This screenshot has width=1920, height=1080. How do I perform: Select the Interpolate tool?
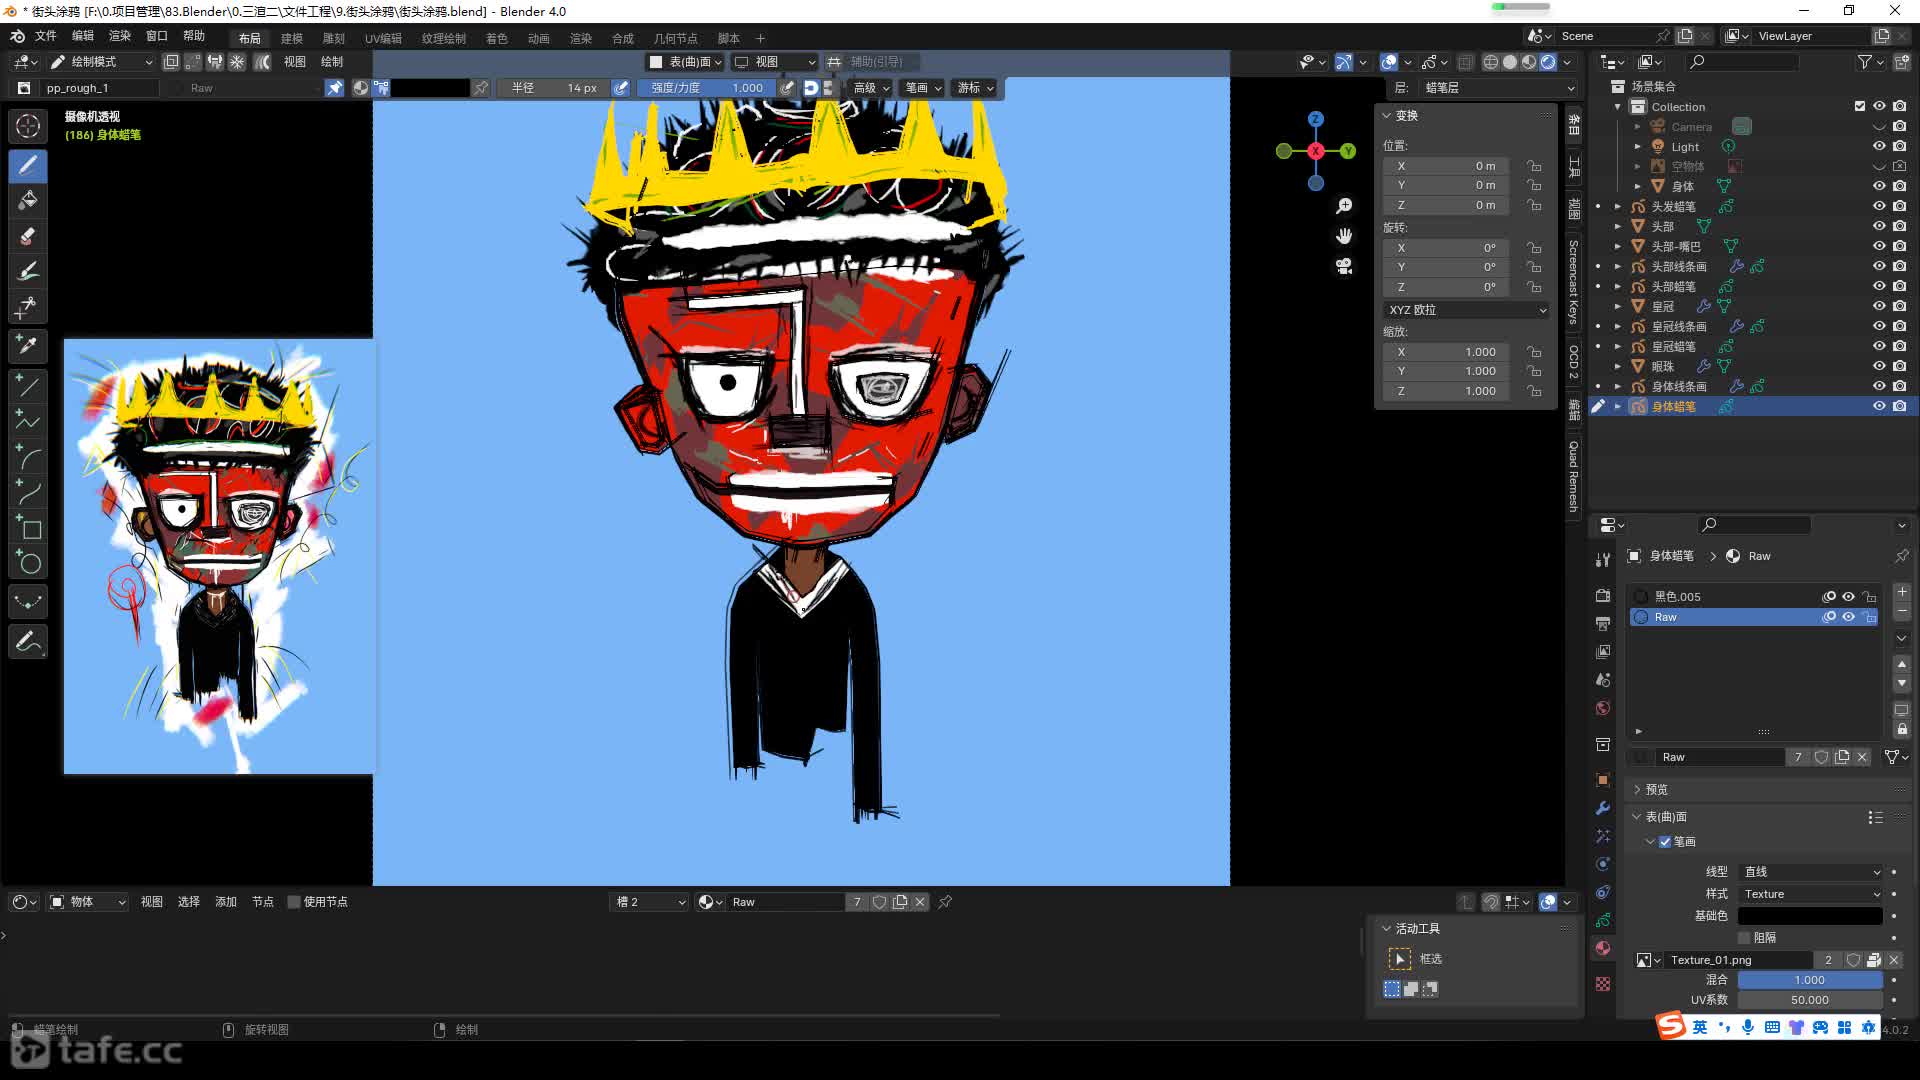pyautogui.click(x=28, y=602)
